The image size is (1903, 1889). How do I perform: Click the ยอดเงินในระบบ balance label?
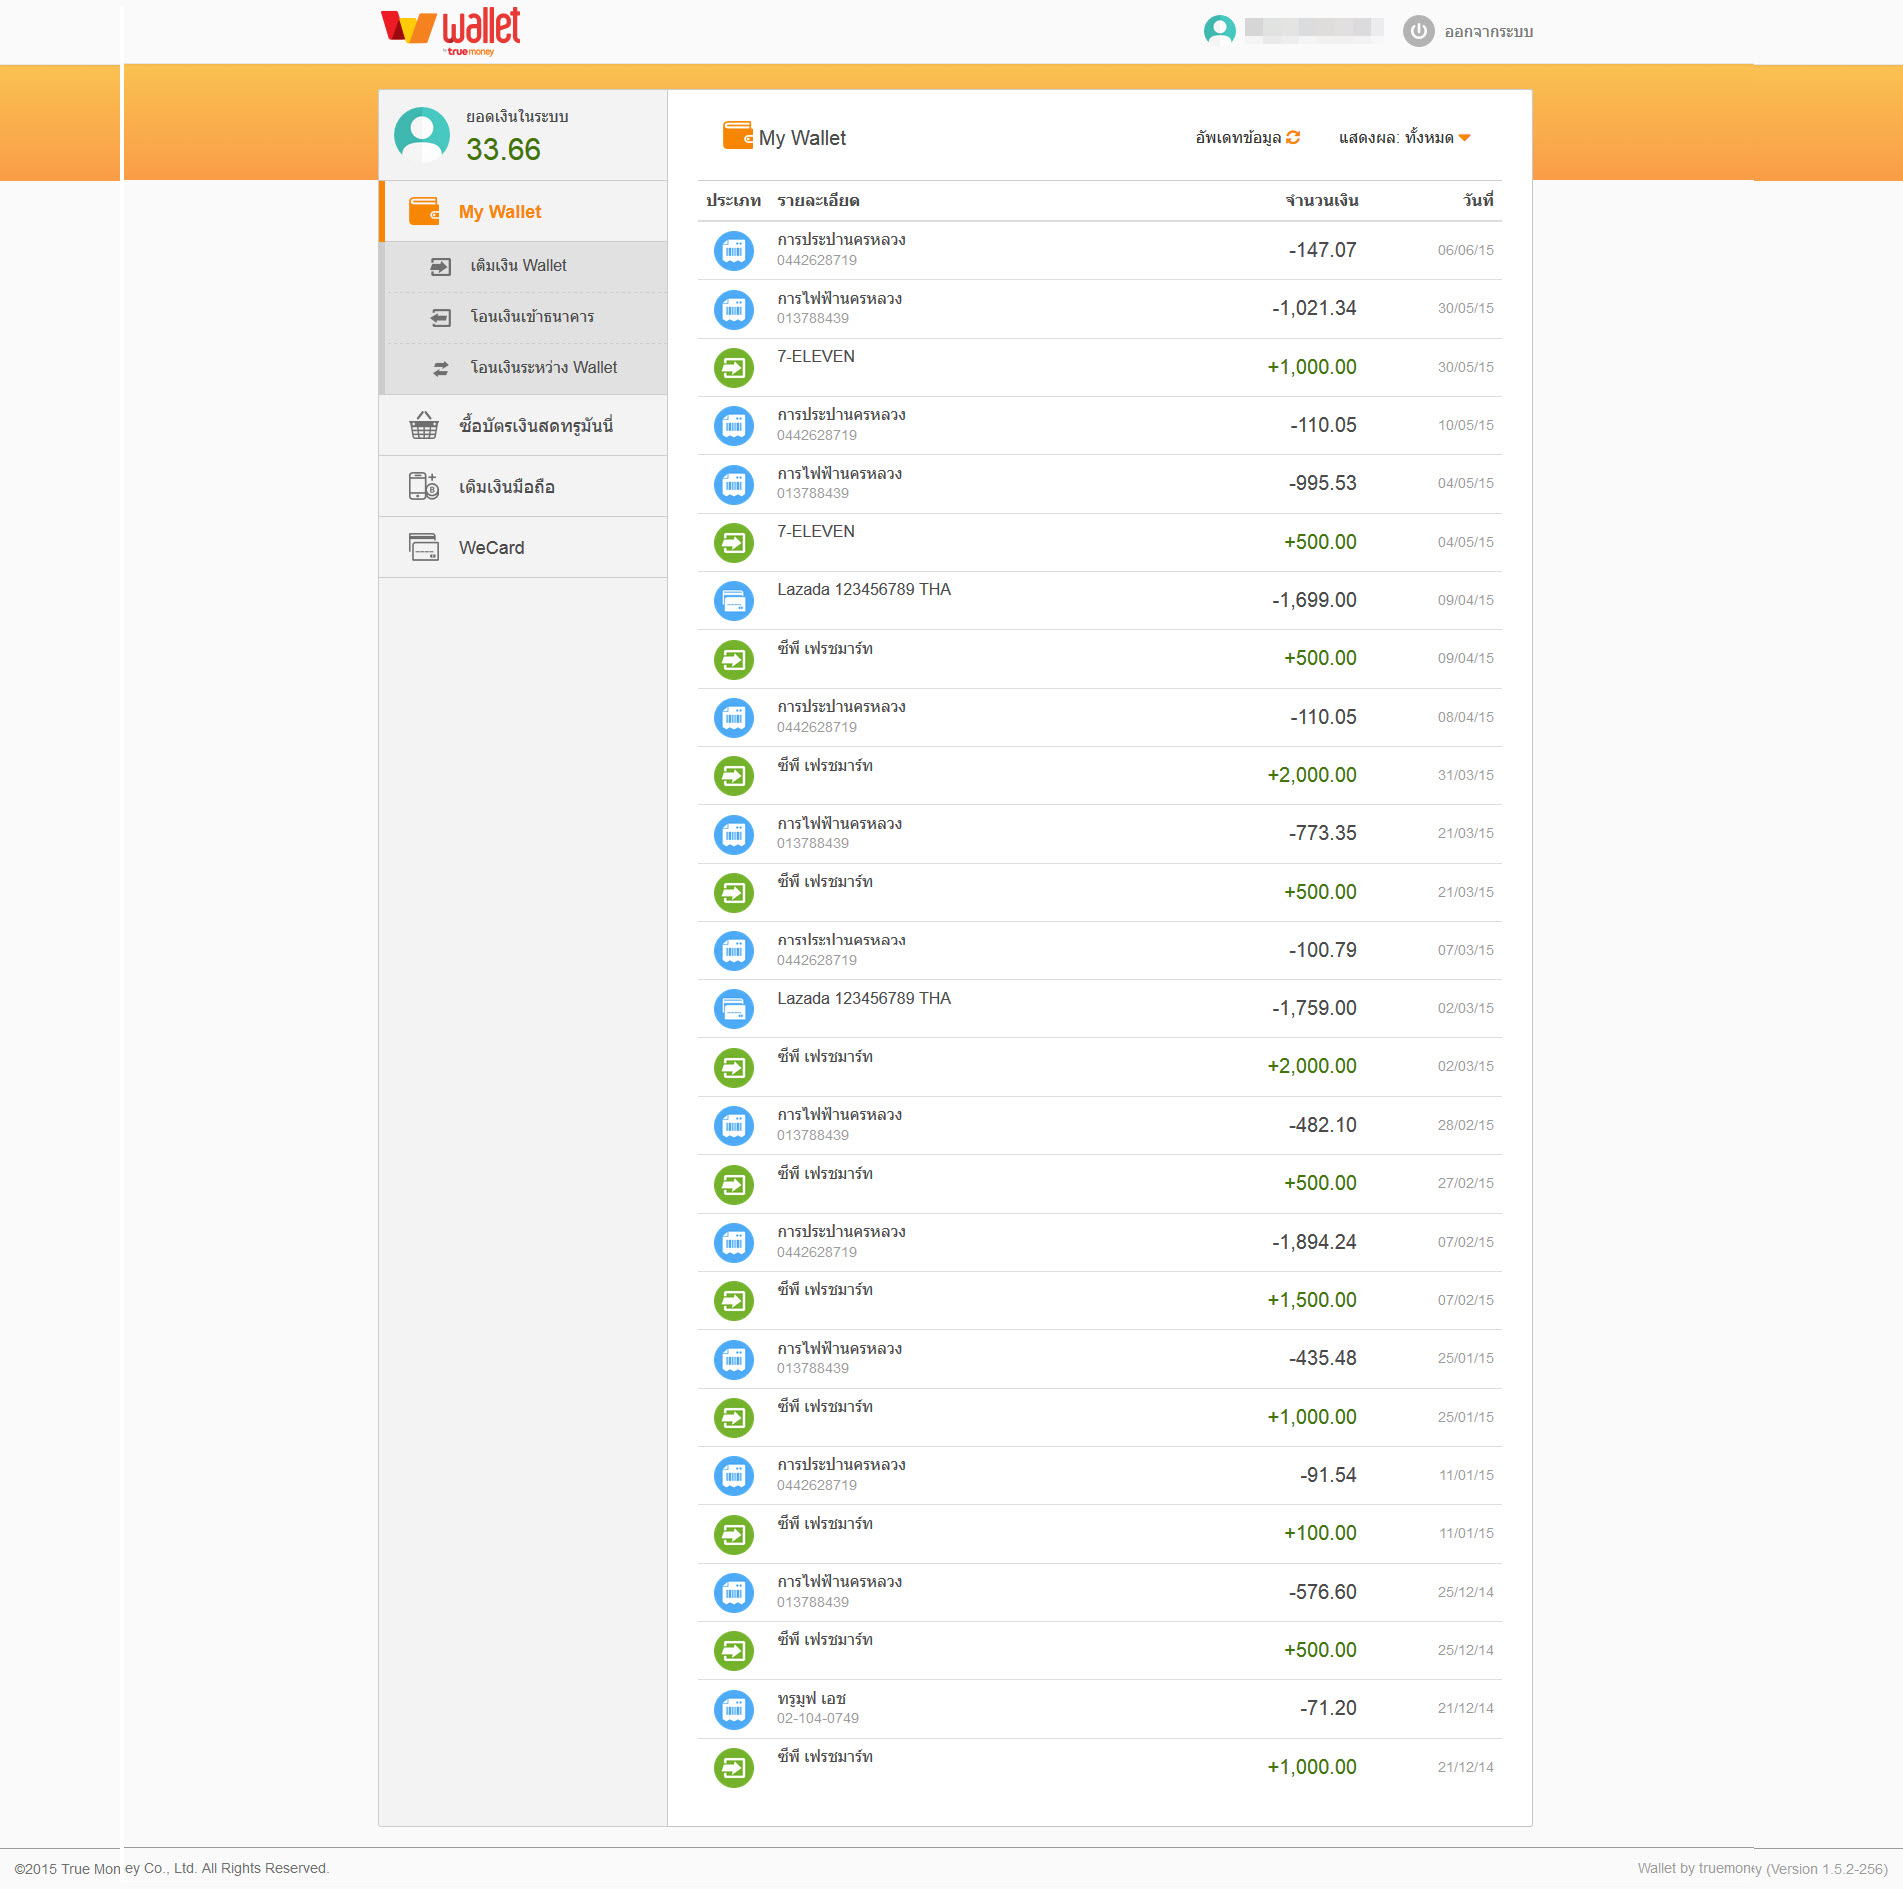click(517, 117)
